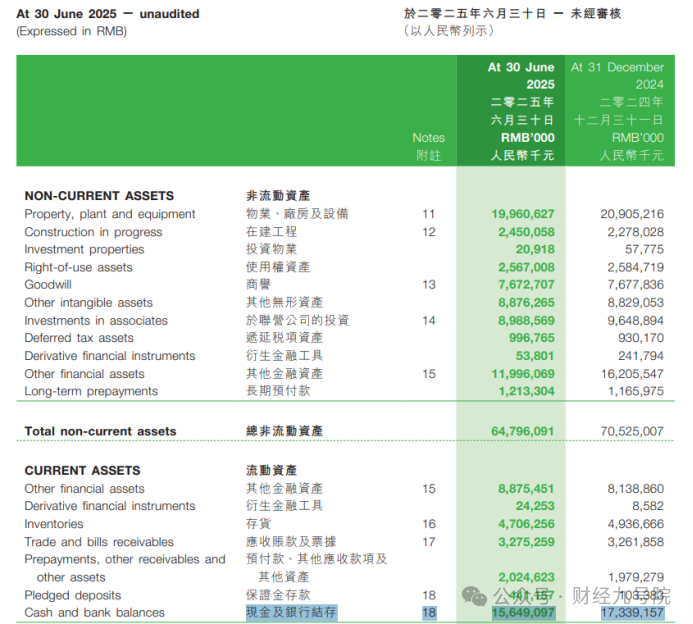The width and height of the screenshot is (693, 624).
Task: Select value 19,960,627
Action: point(523,214)
